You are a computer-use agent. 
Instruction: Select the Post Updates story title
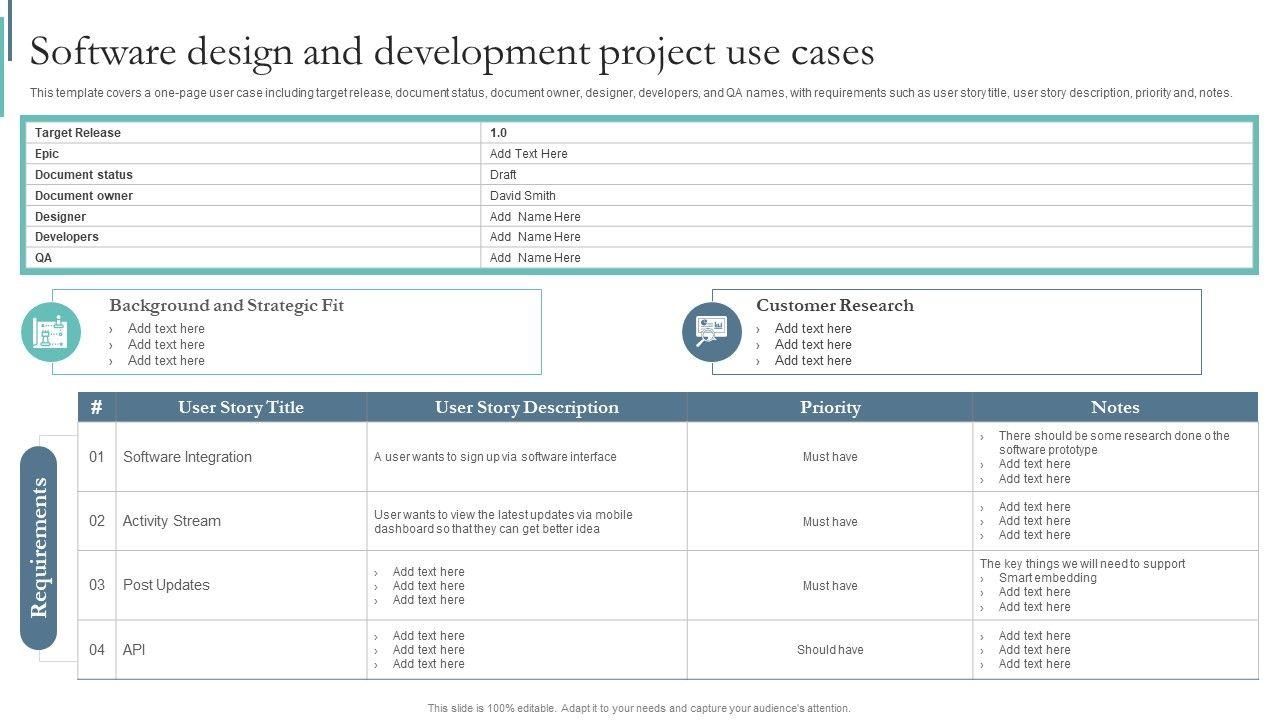(x=166, y=585)
